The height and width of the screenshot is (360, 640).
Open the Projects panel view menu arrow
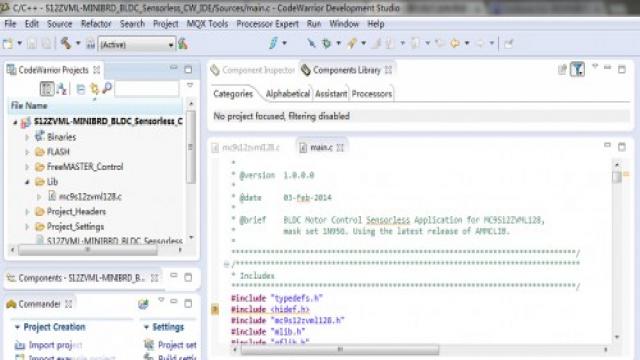tap(190, 85)
